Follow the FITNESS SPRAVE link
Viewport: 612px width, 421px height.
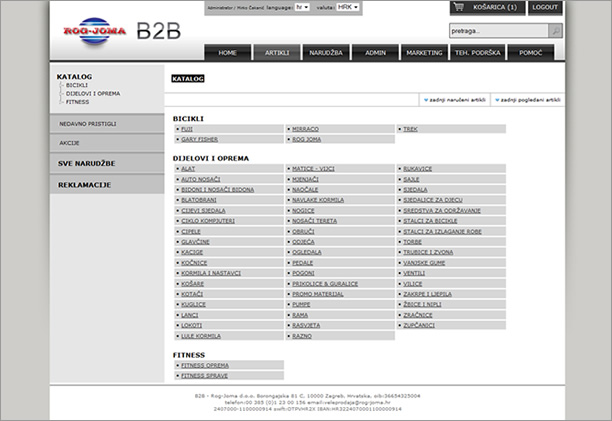(204, 376)
